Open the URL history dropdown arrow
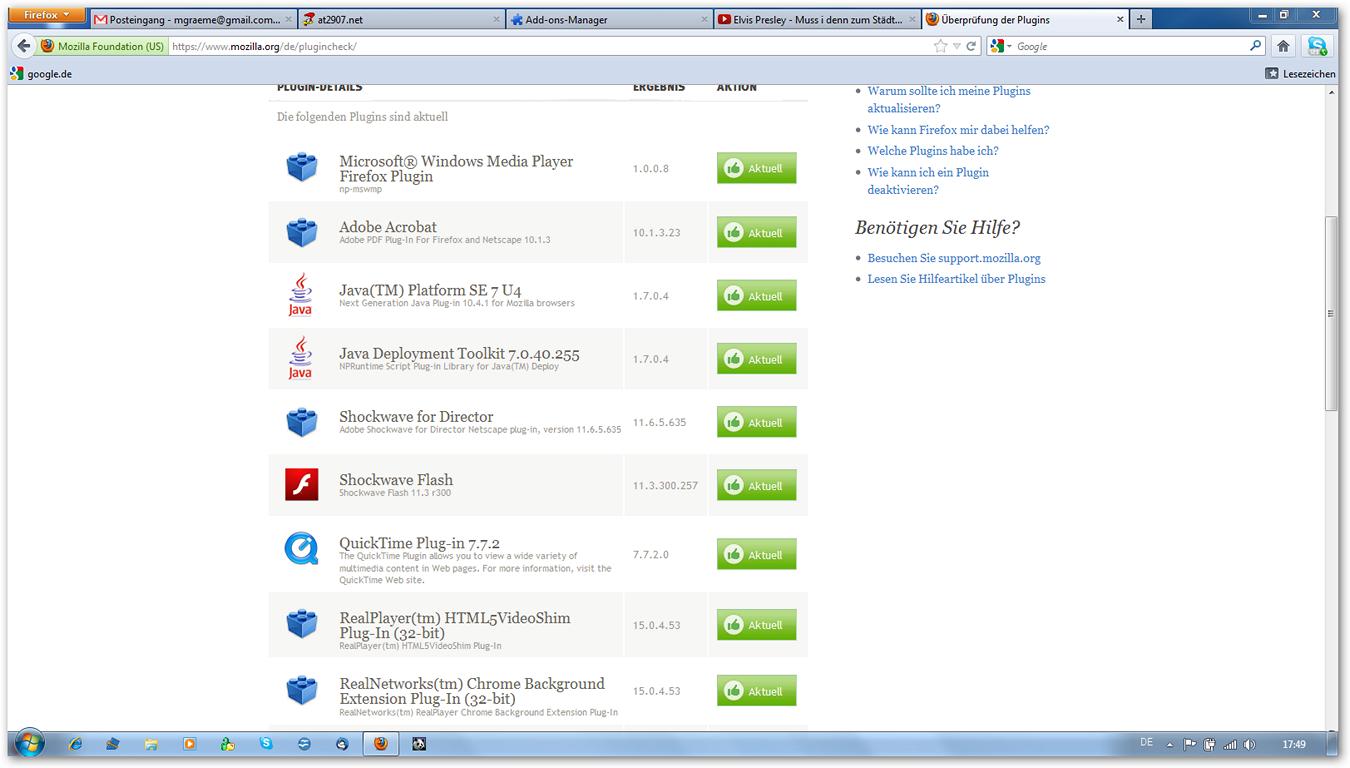This screenshot has height=768, width=1350. click(957, 46)
